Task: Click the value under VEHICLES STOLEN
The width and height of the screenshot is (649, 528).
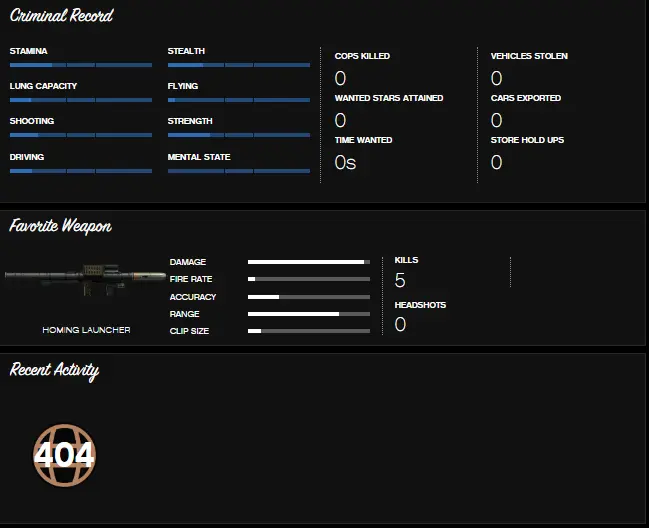Action: click(x=496, y=78)
